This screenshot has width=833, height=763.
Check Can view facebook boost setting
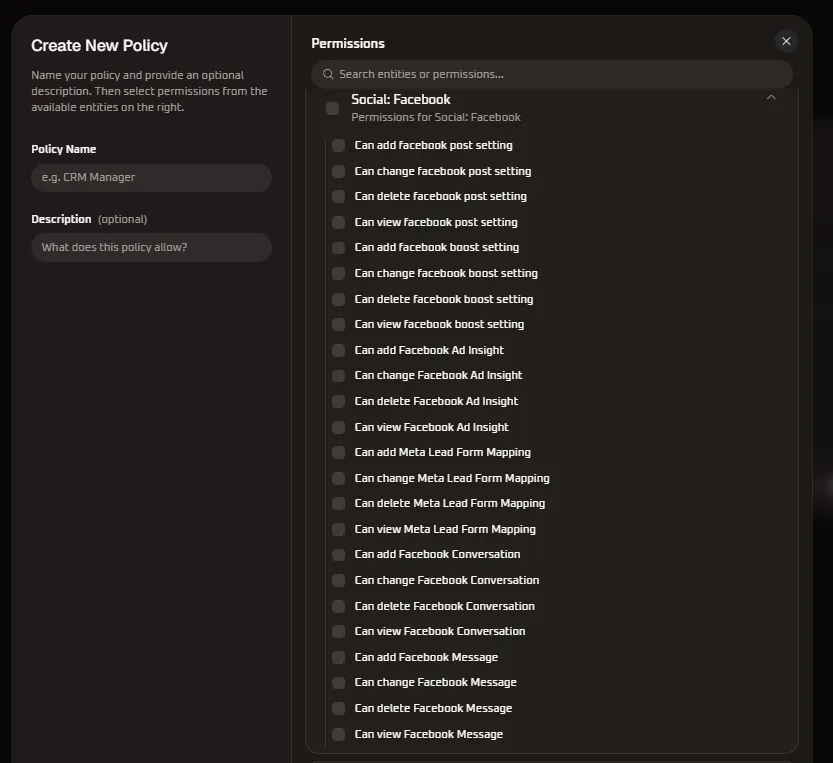pos(338,324)
